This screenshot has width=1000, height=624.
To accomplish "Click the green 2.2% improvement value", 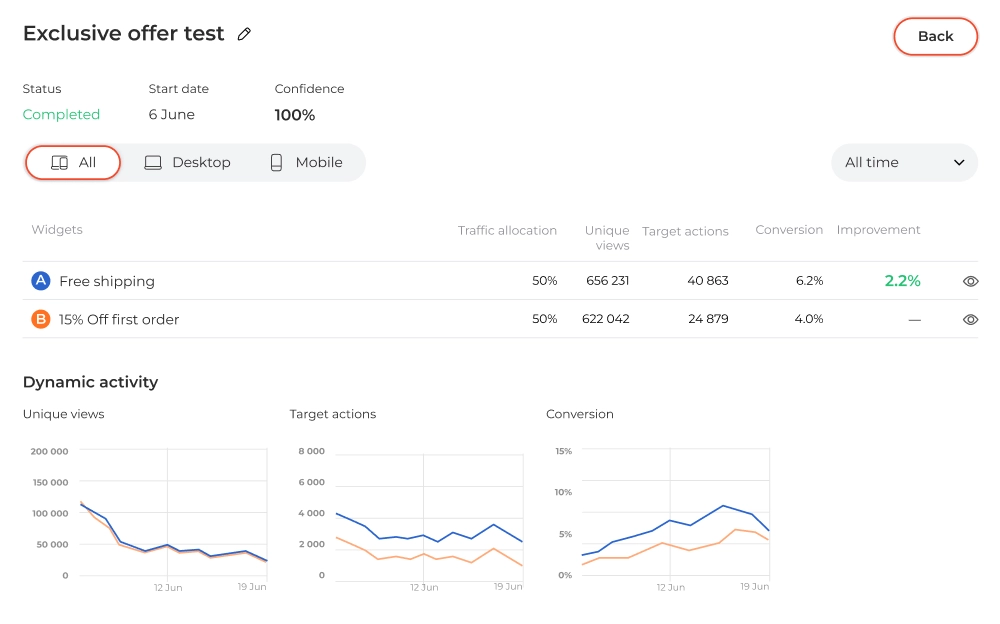I will 902,281.
